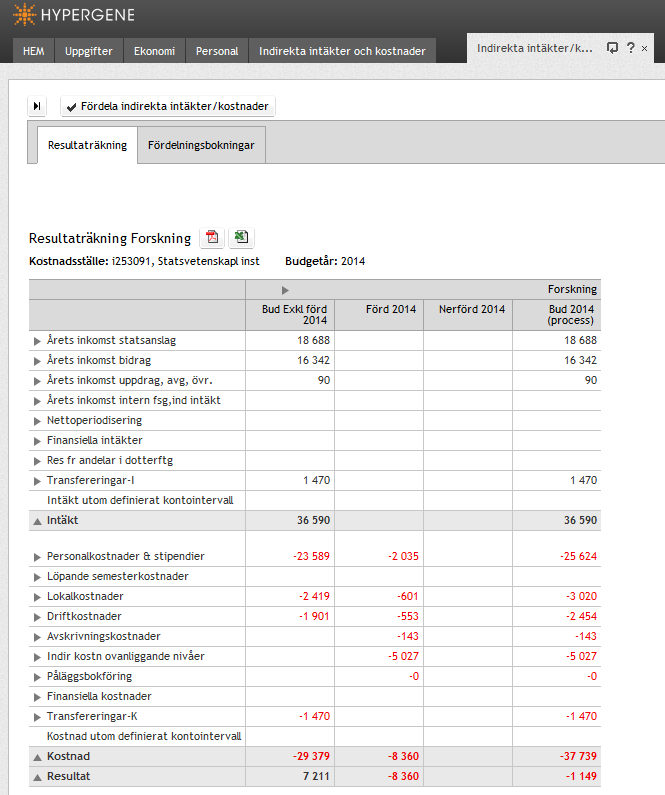
Task: Switch to Resultaträkning tab
Action: [87, 145]
